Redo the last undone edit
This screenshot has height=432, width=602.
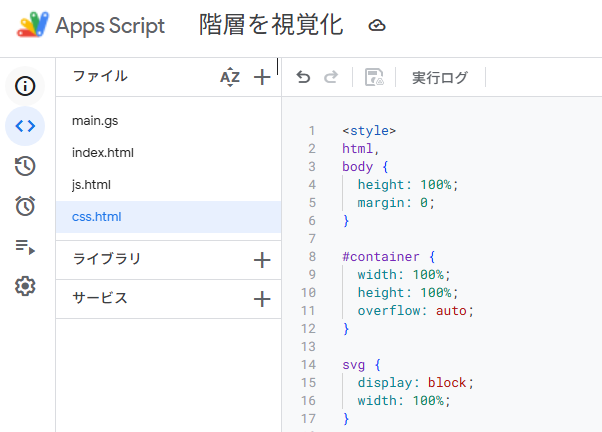(331, 77)
